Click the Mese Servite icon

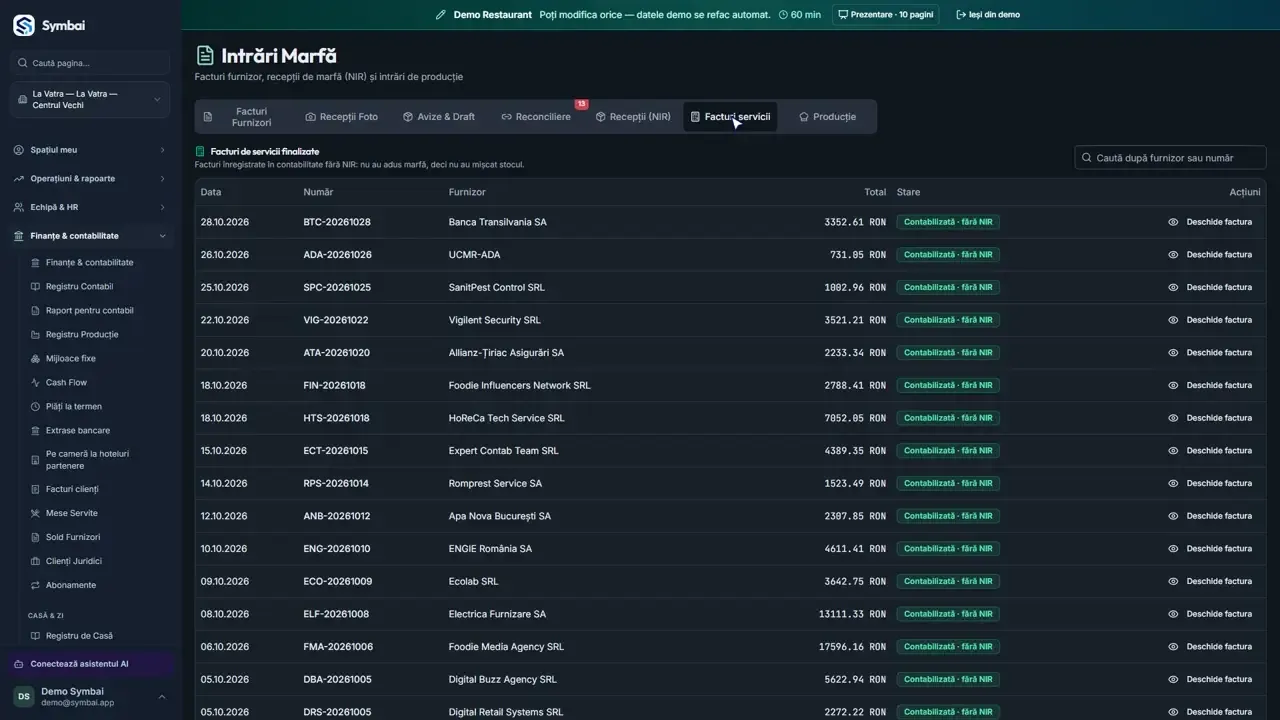(36, 514)
